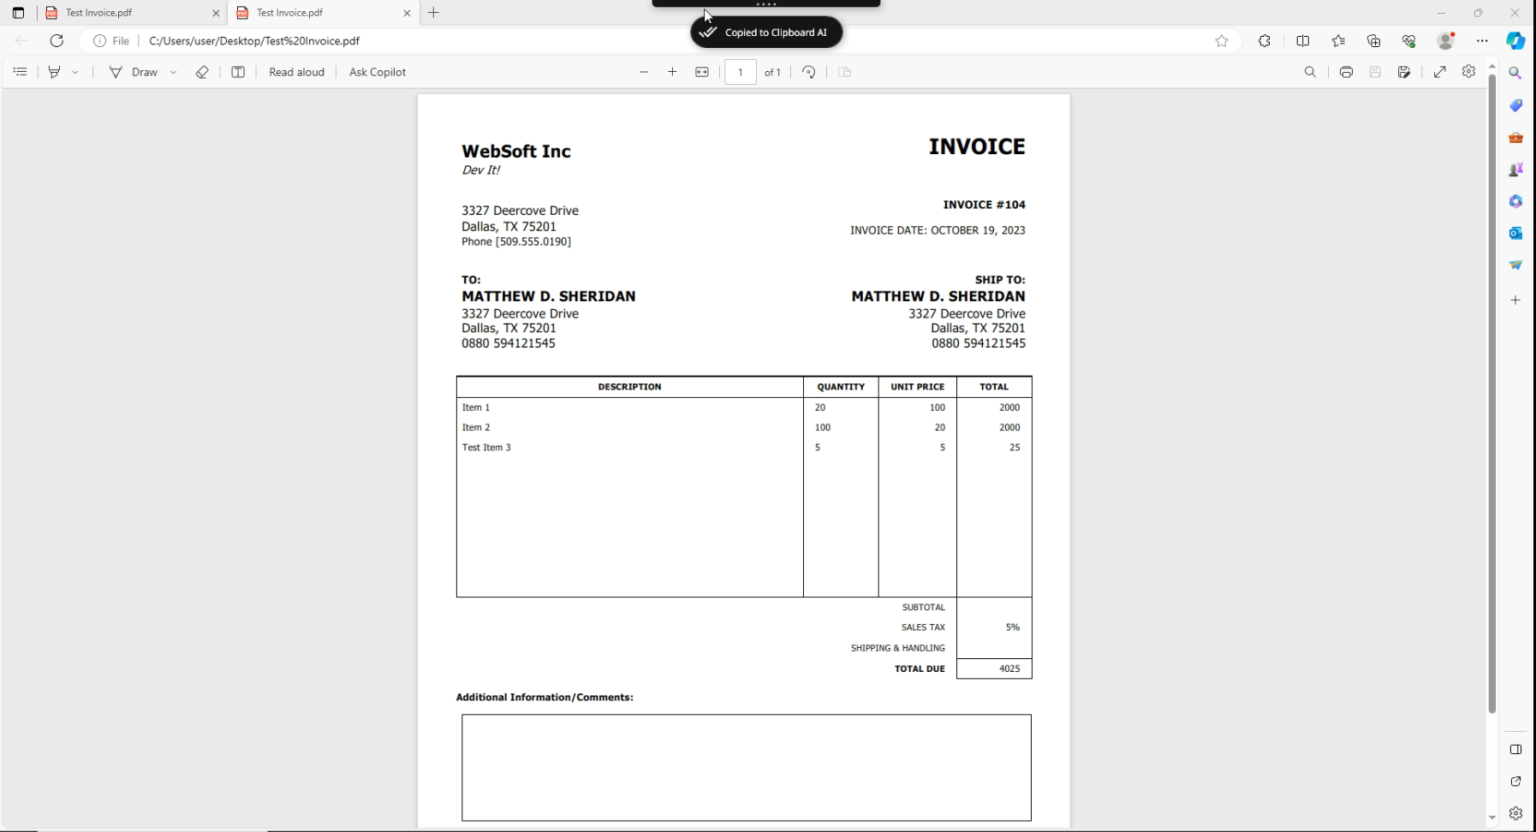The height and width of the screenshot is (832, 1536).
Task: Click the Save as icon
Action: click(1404, 72)
